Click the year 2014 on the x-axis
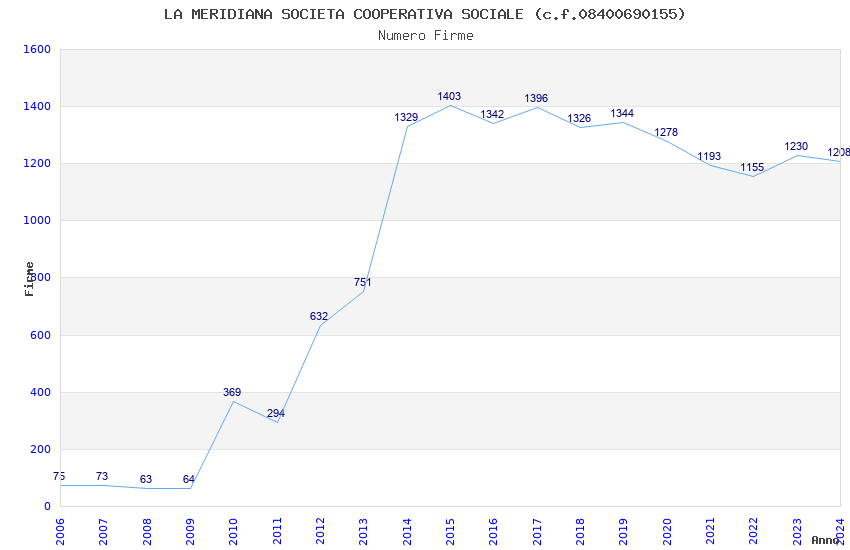The height and width of the screenshot is (550, 850). 407,532
